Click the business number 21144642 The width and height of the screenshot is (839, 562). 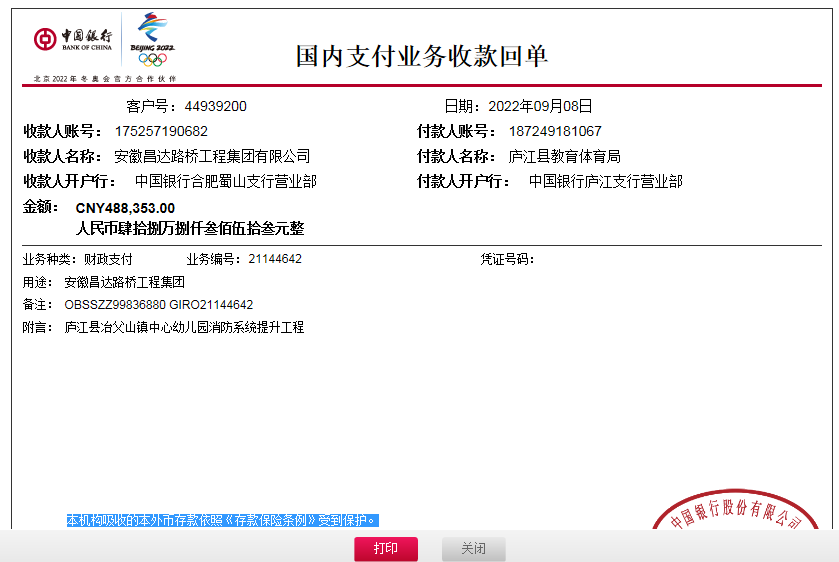click(x=275, y=259)
